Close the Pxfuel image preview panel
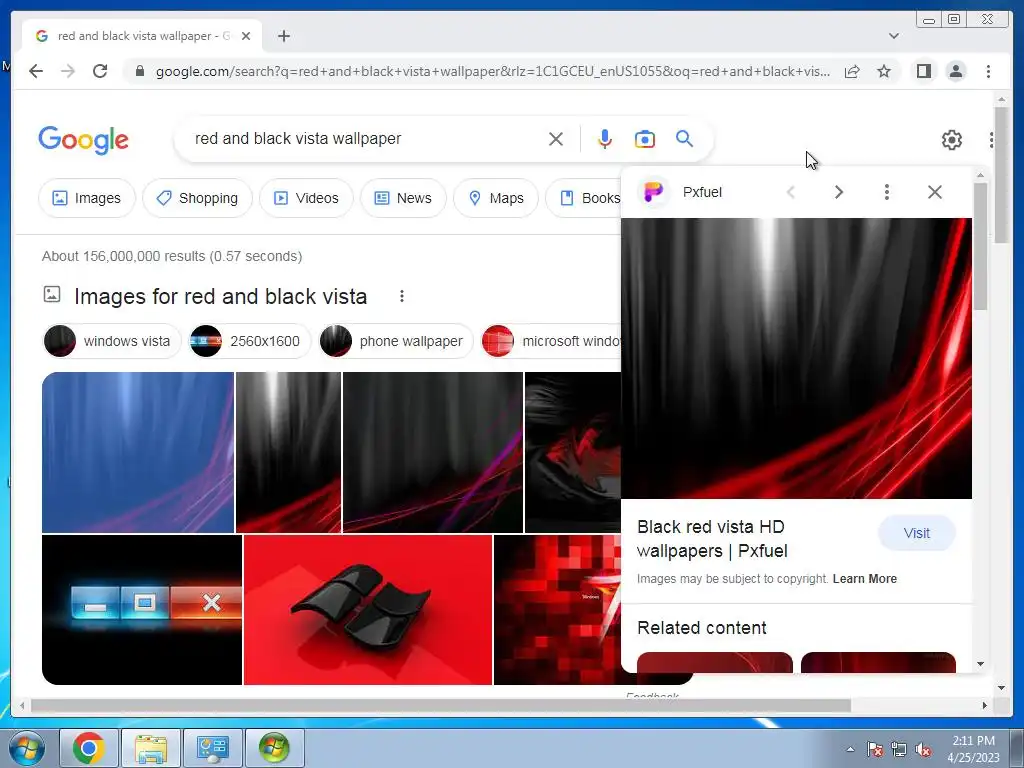 935,192
